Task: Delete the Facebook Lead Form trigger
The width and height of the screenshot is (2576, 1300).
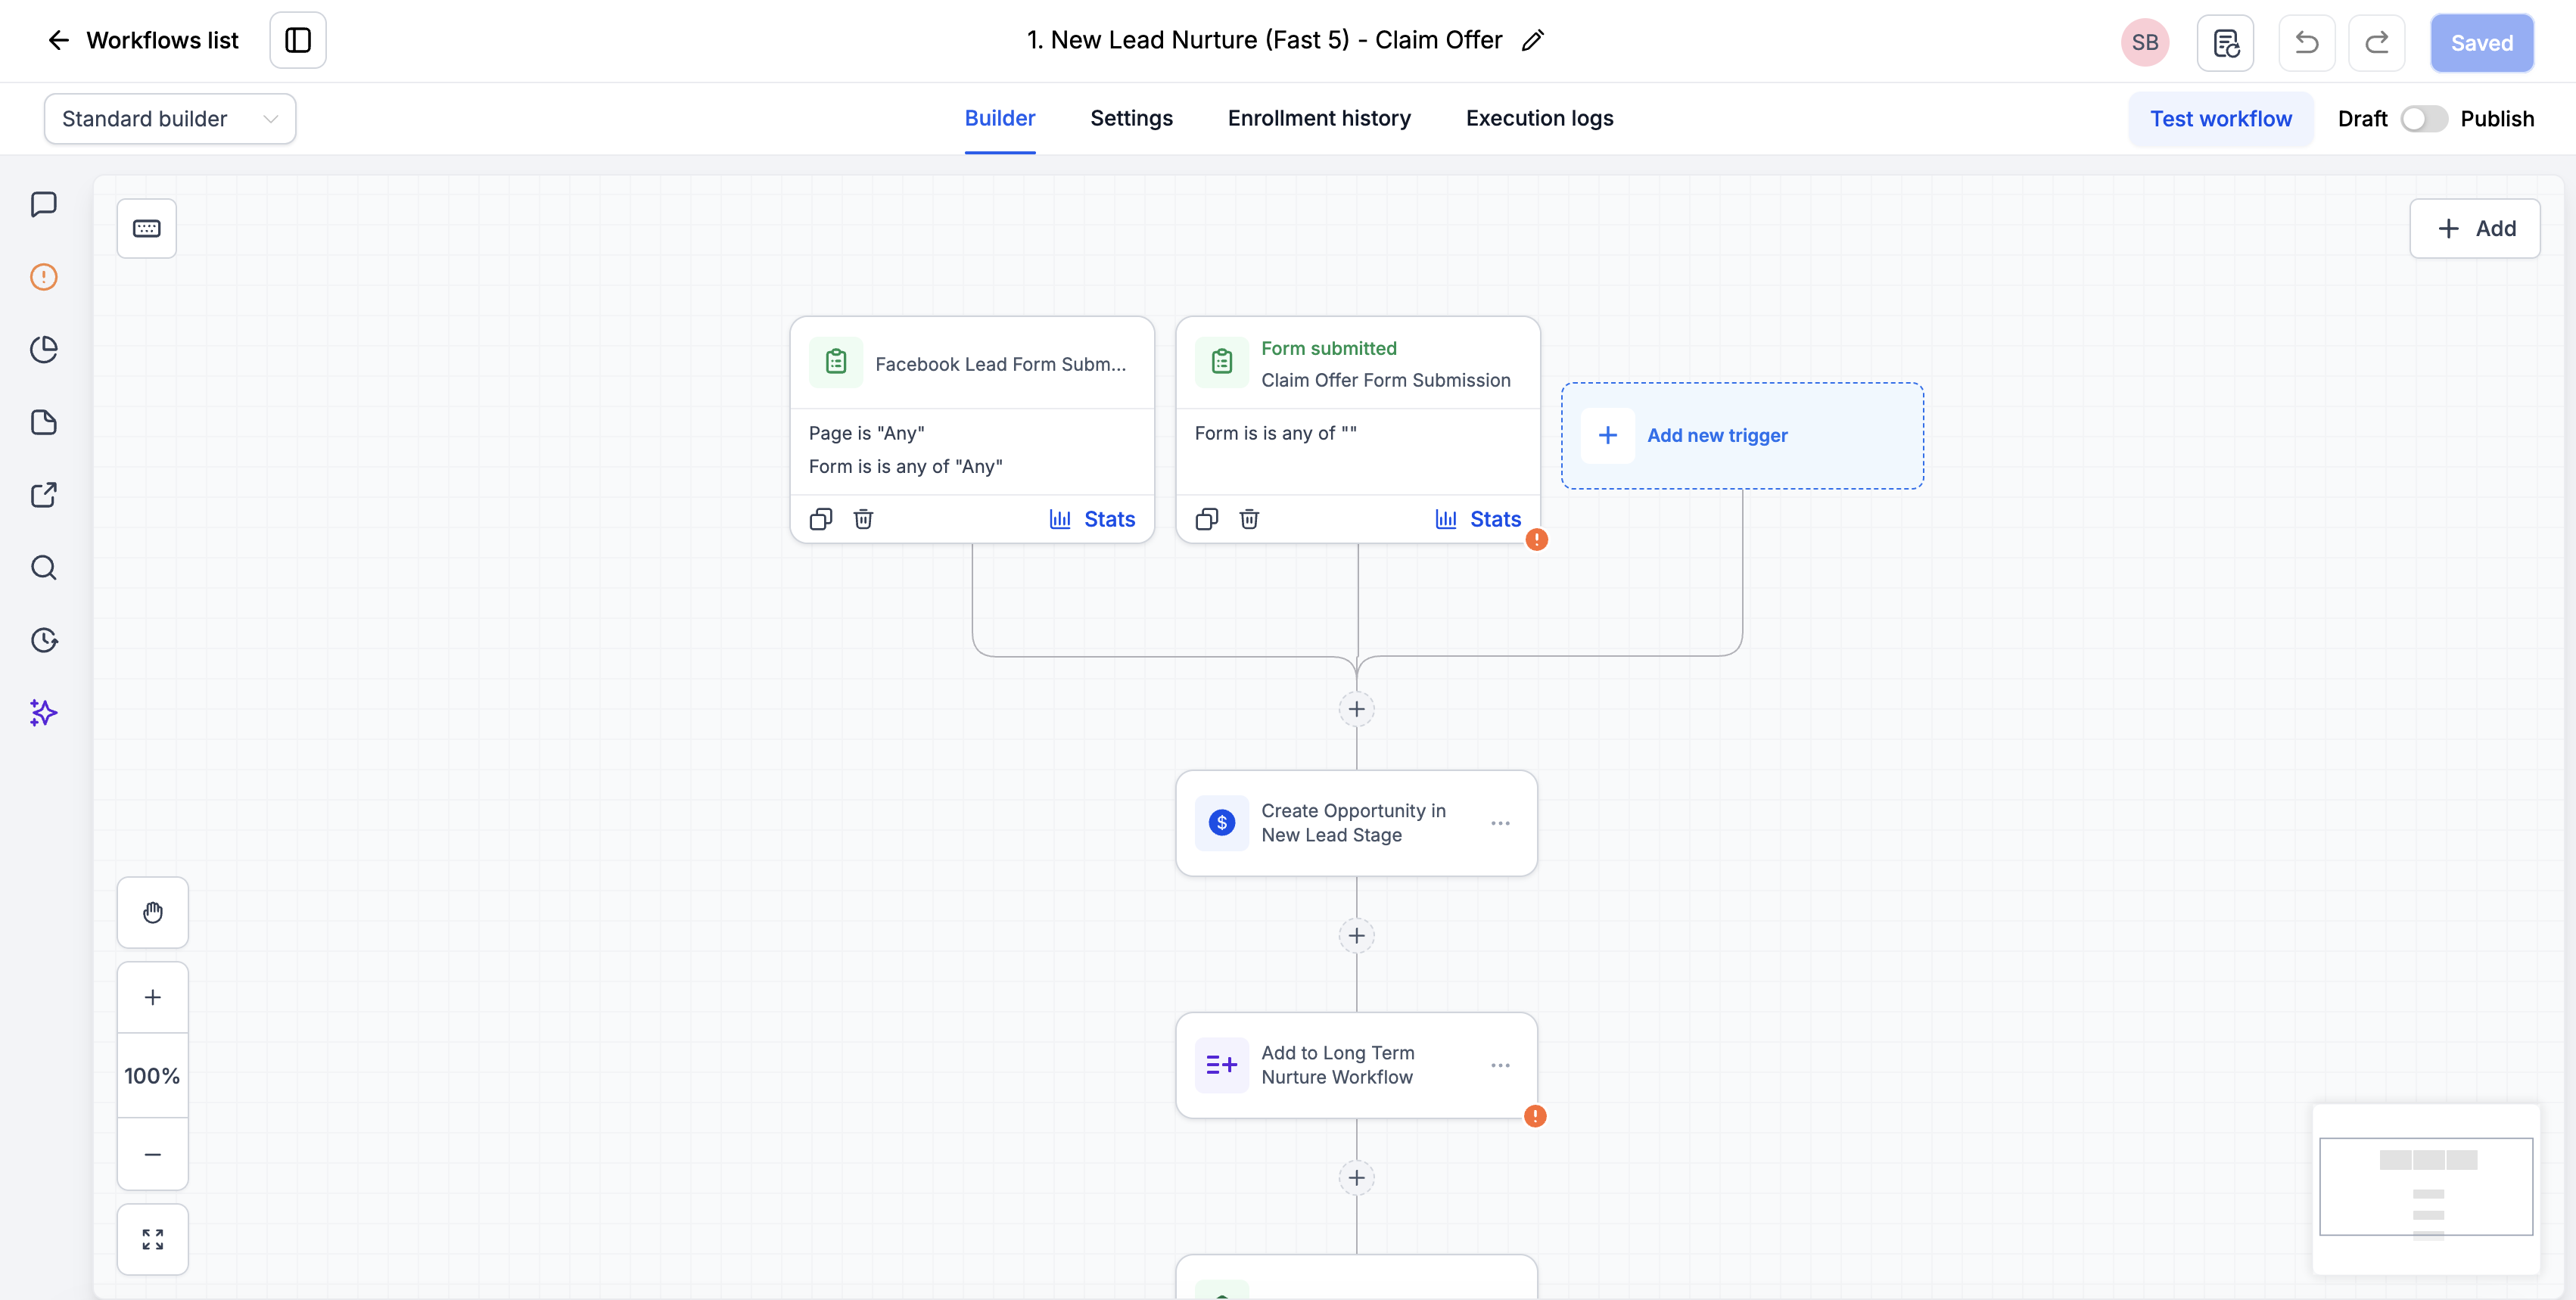Action: point(864,519)
